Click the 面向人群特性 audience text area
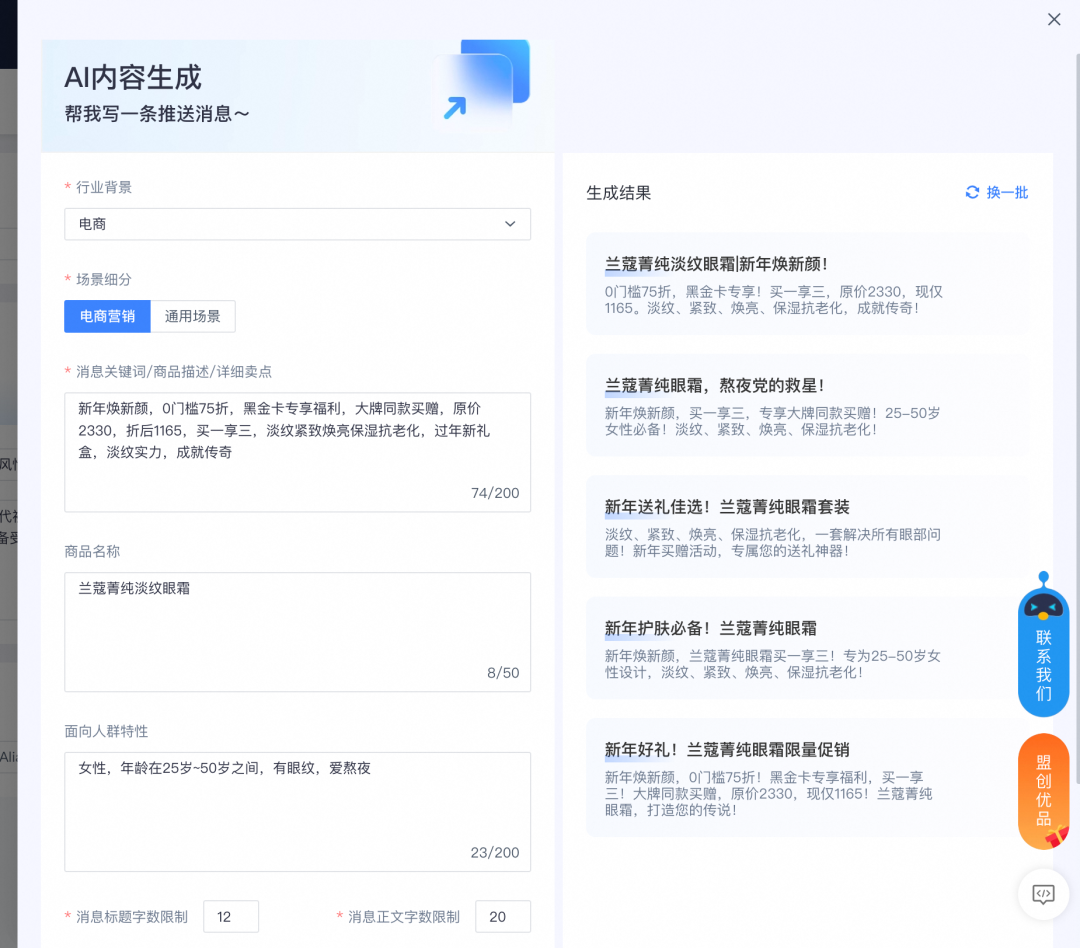The height and width of the screenshot is (948, 1080). tap(298, 812)
